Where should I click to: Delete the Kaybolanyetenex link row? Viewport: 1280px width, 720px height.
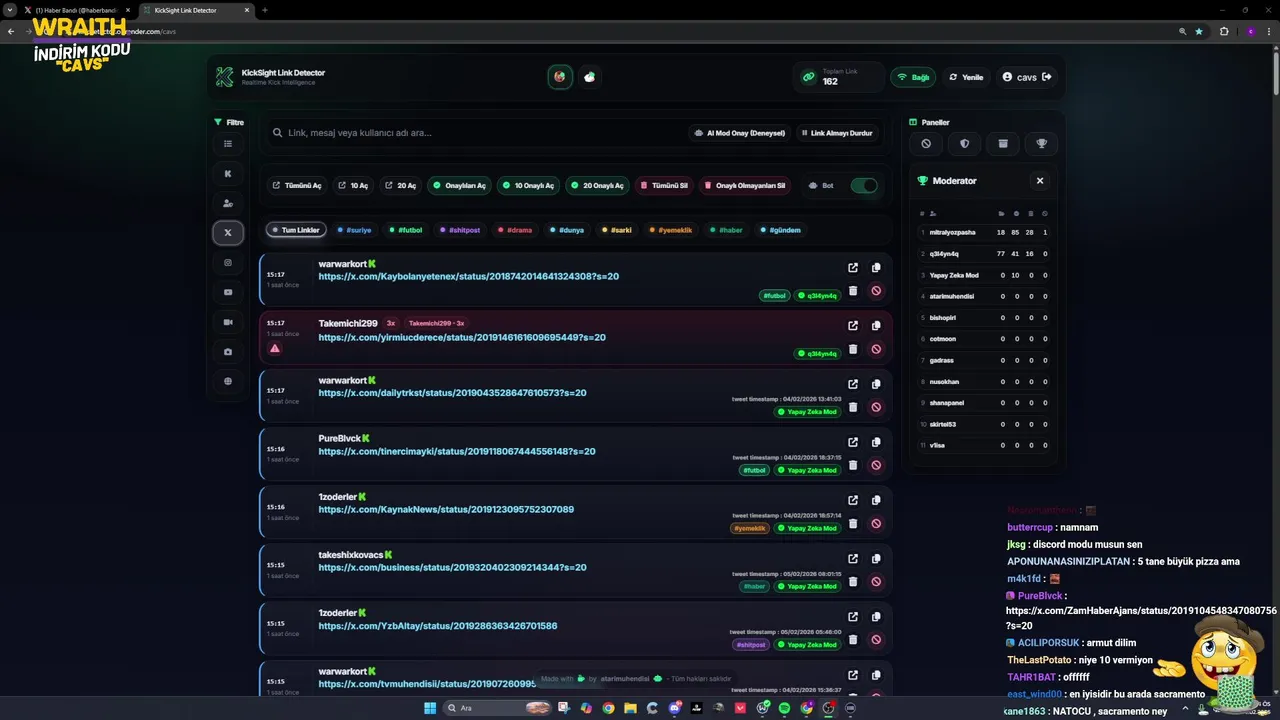point(853,291)
